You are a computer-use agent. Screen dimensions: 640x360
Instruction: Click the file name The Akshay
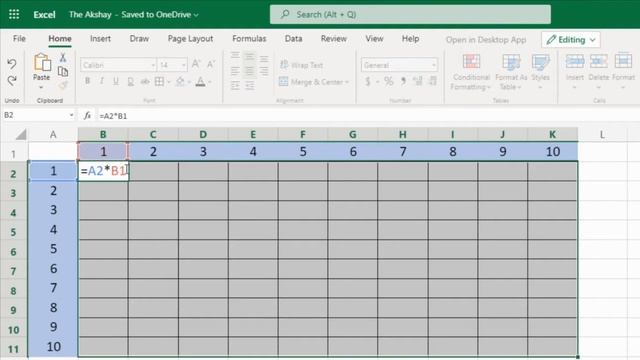click(x=90, y=15)
